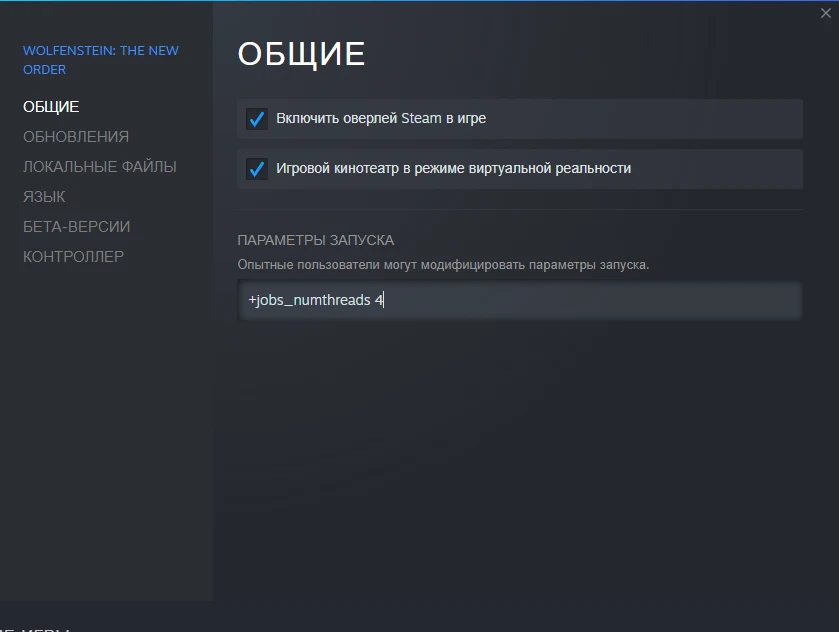This screenshot has height=632, width=839.
Task: Uncheck 'Игровой кинотеатр в режиме виртуальной реальности'
Action: click(257, 169)
